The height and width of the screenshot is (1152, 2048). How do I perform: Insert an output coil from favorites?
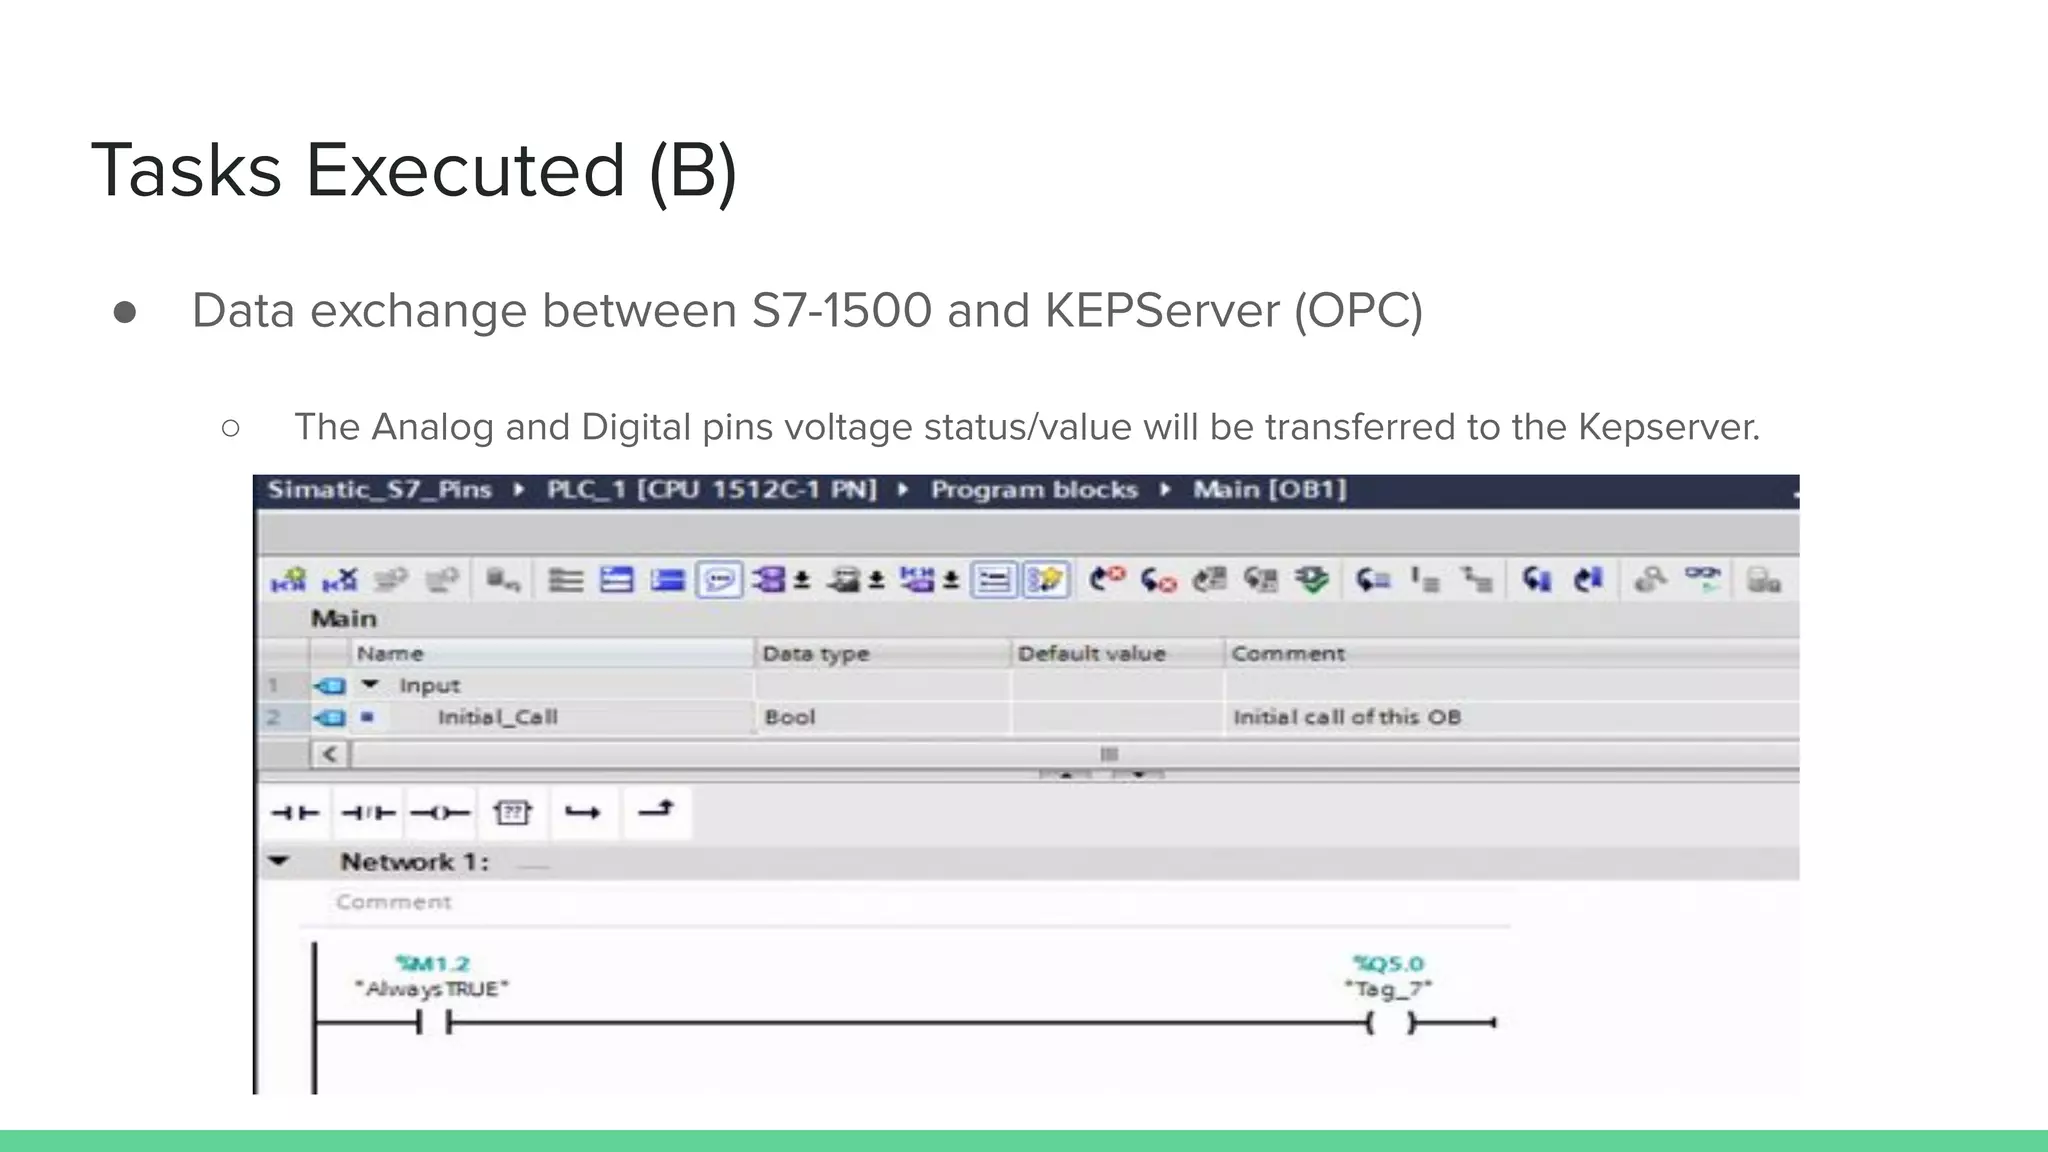(440, 813)
